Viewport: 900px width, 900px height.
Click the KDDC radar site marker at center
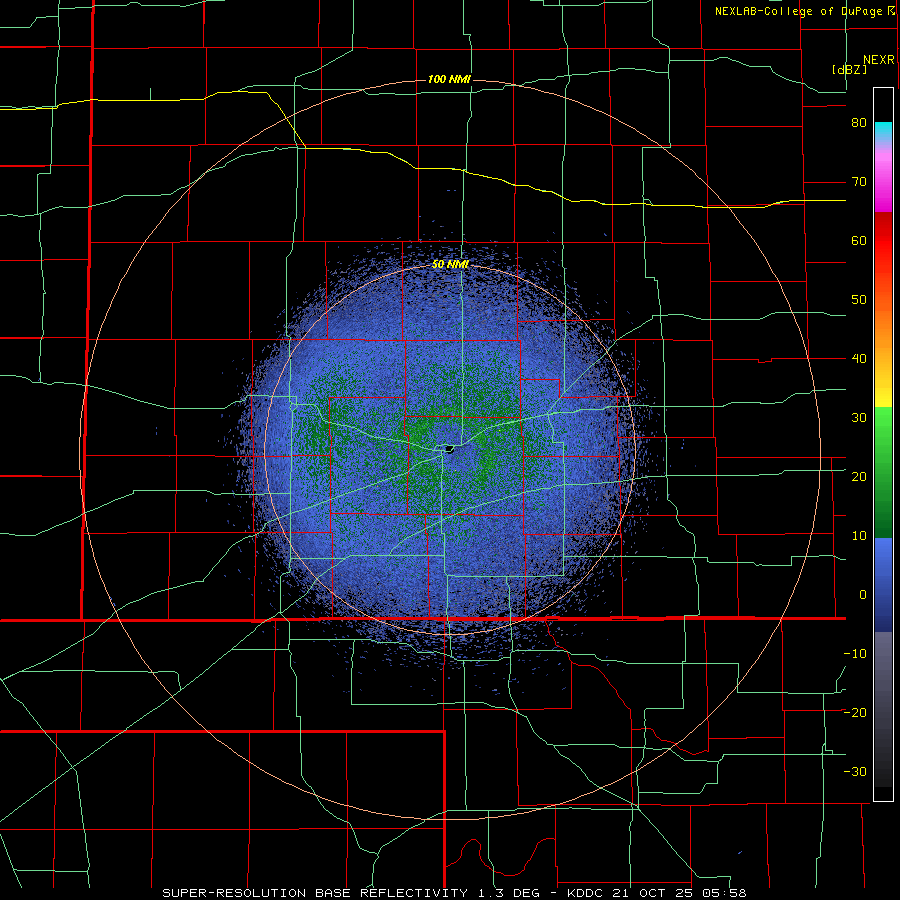(x=449, y=449)
